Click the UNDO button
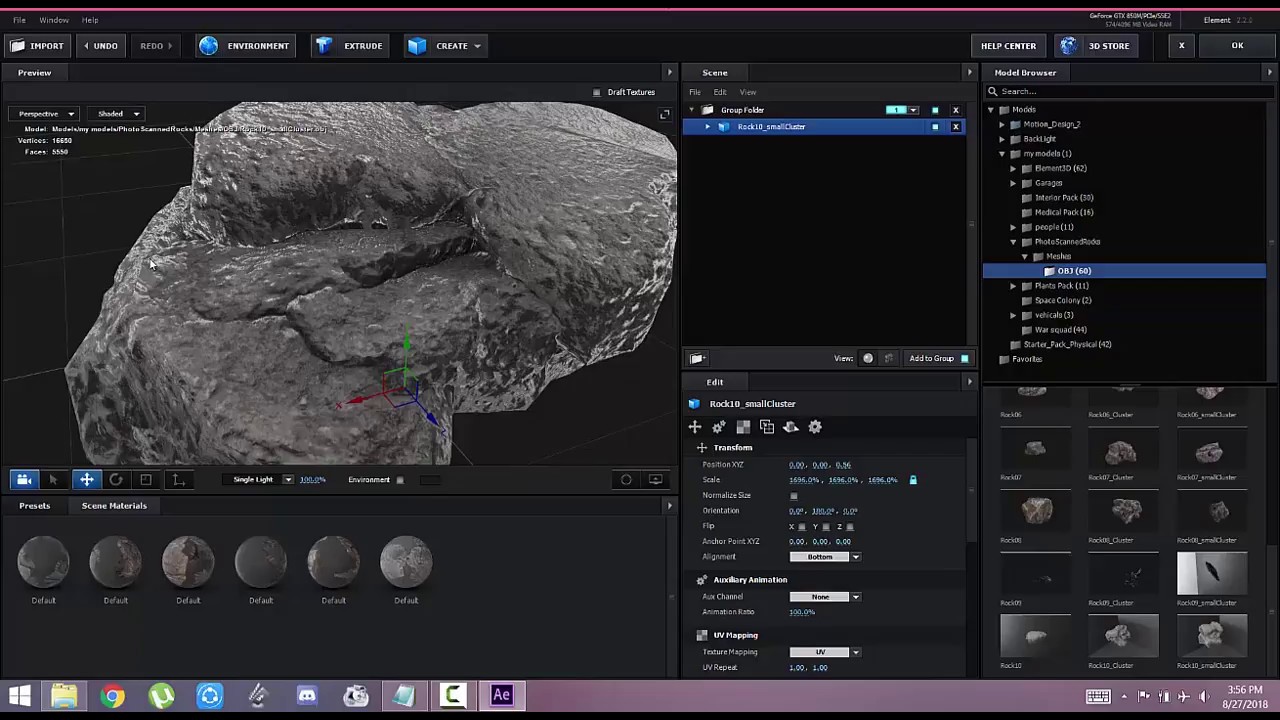1280x720 pixels. [101, 46]
